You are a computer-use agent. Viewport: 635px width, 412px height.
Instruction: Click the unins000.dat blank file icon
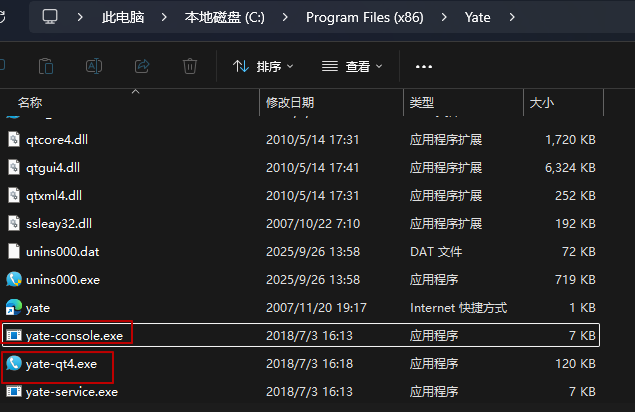(14, 251)
